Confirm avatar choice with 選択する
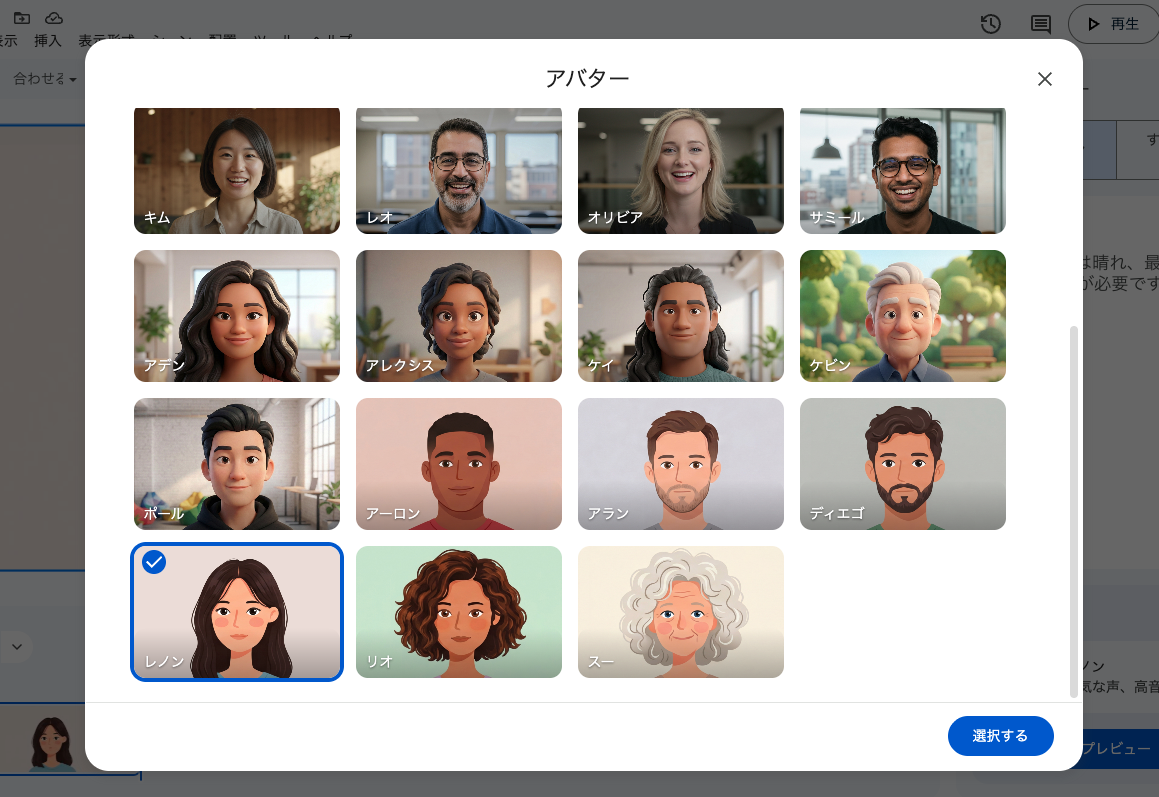 click(1000, 735)
